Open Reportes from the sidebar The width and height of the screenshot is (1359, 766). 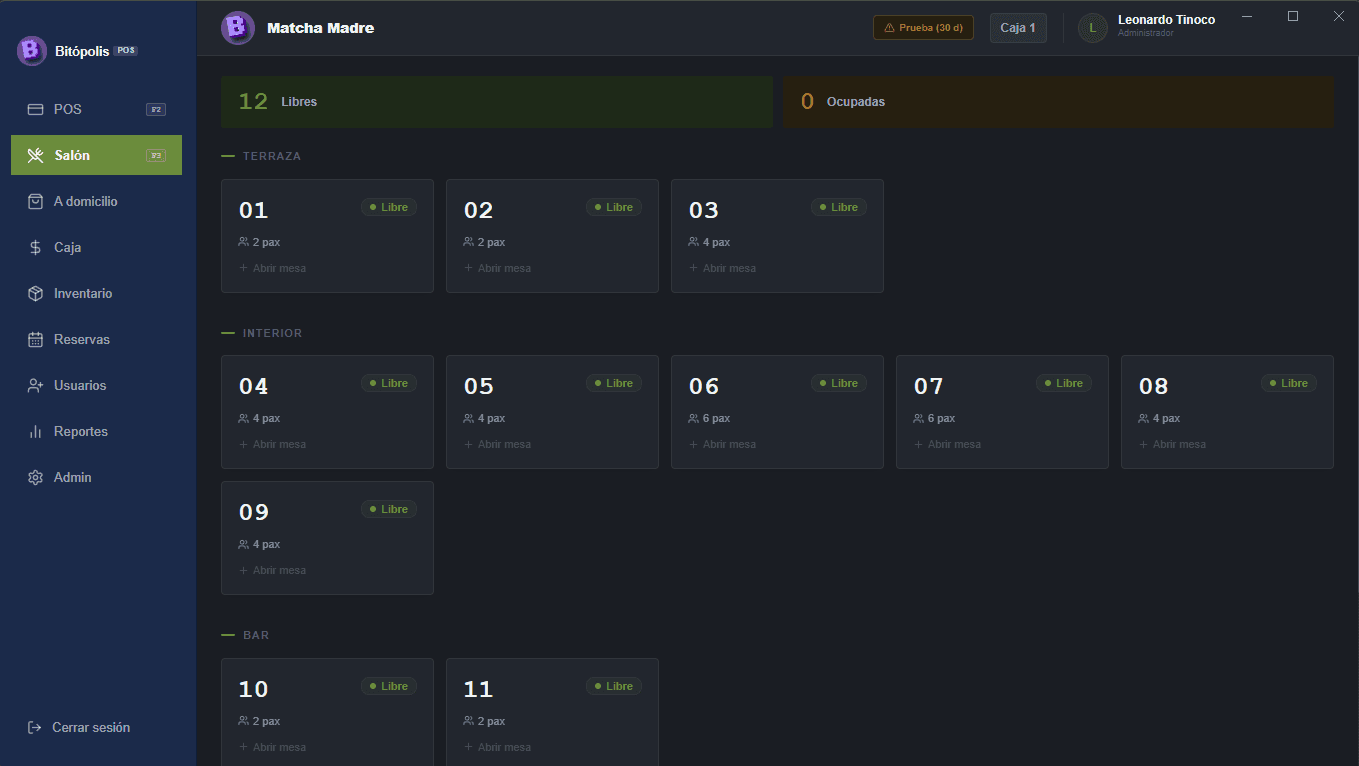point(97,431)
